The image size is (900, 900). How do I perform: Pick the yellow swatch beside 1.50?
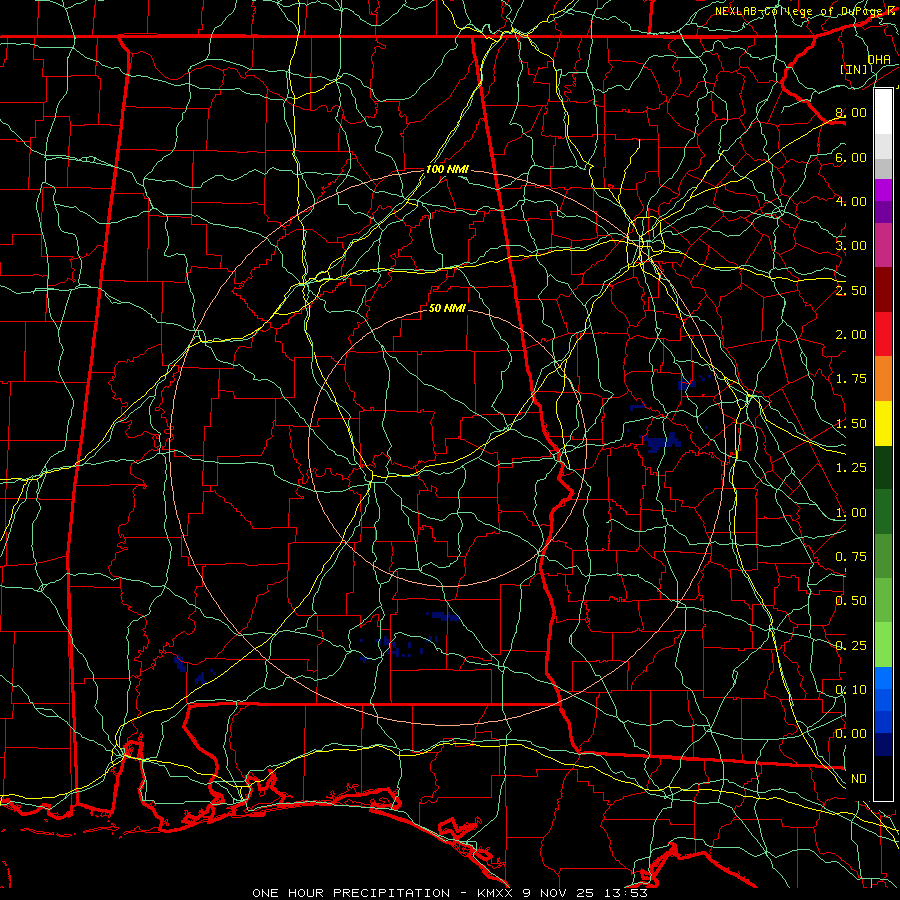(883, 423)
